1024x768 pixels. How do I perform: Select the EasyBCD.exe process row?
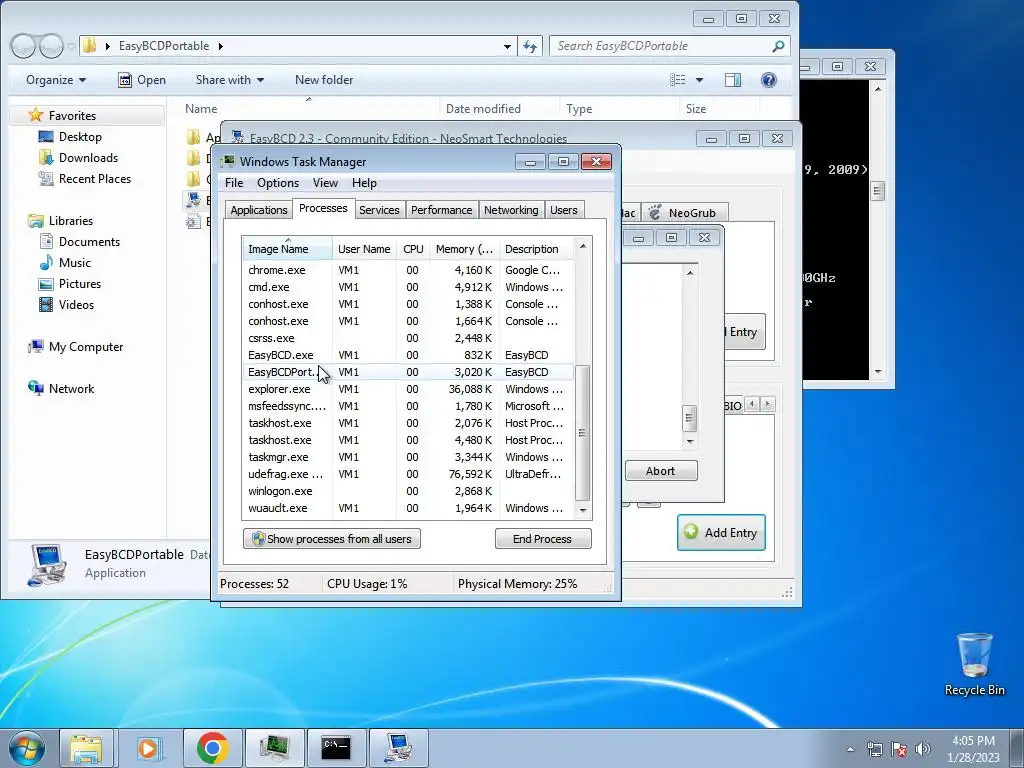[x=408, y=355]
